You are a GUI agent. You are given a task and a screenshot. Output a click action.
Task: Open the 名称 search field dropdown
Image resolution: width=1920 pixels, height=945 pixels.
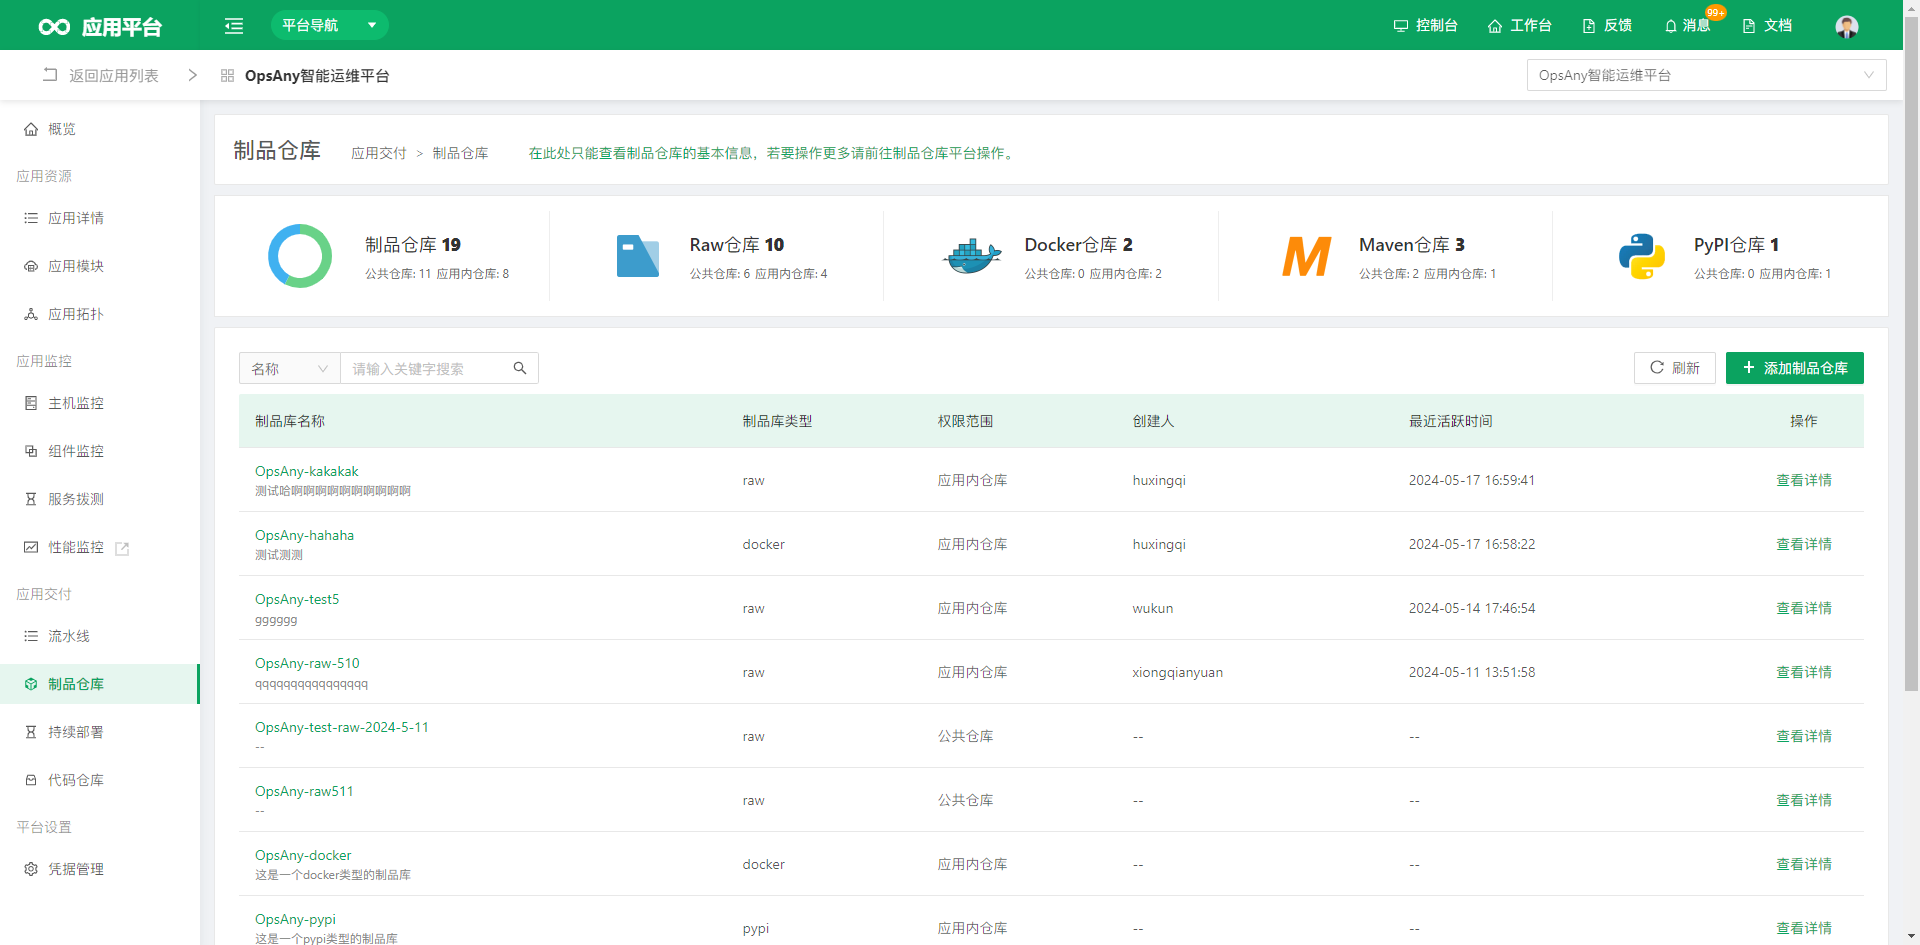point(290,368)
